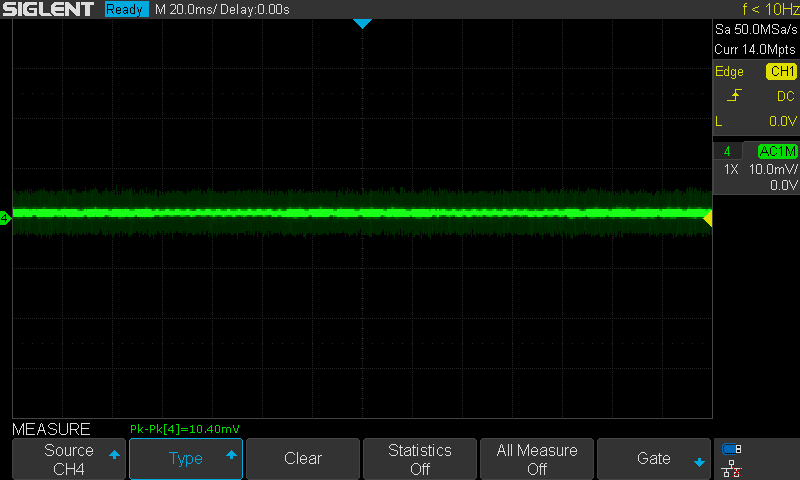Click the MEASURE menu title
This screenshot has height=480, width=800.
(51, 429)
